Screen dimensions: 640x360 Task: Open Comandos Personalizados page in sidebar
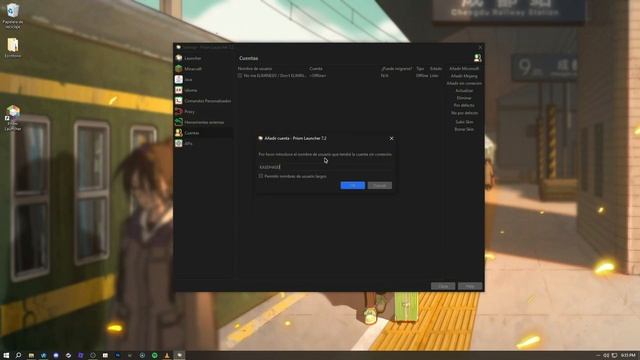(x=204, y=101)
